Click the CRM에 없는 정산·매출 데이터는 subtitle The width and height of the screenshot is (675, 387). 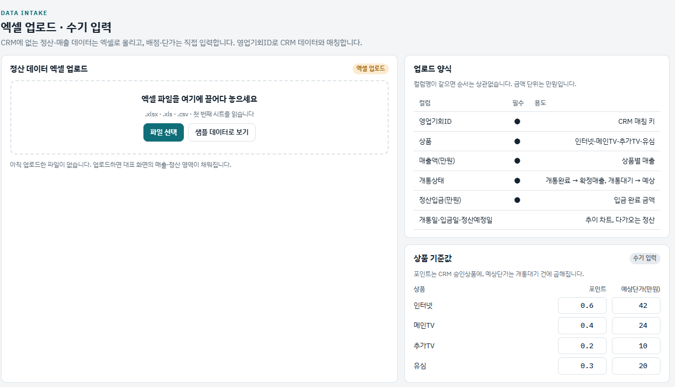181,43
